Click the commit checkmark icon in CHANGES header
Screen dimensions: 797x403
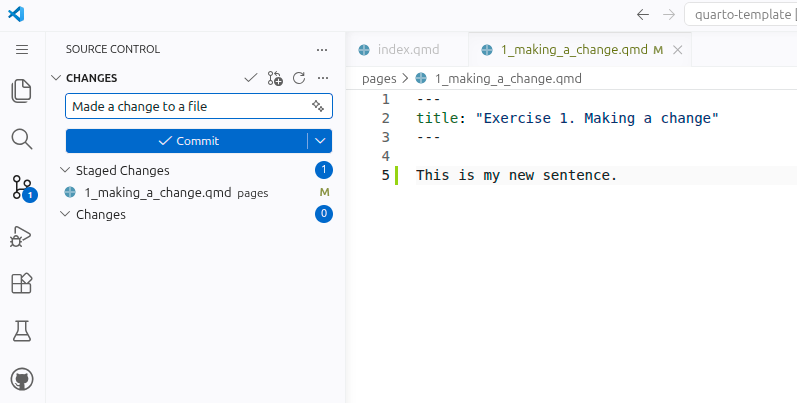pos(251,78)
